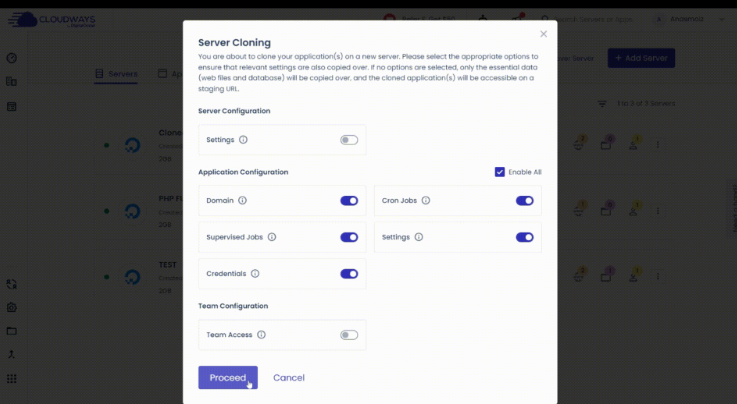Click the info icon next to Cron Jobs
The width and height of the screenshot is (737, 404).
(x=425, y=201)
